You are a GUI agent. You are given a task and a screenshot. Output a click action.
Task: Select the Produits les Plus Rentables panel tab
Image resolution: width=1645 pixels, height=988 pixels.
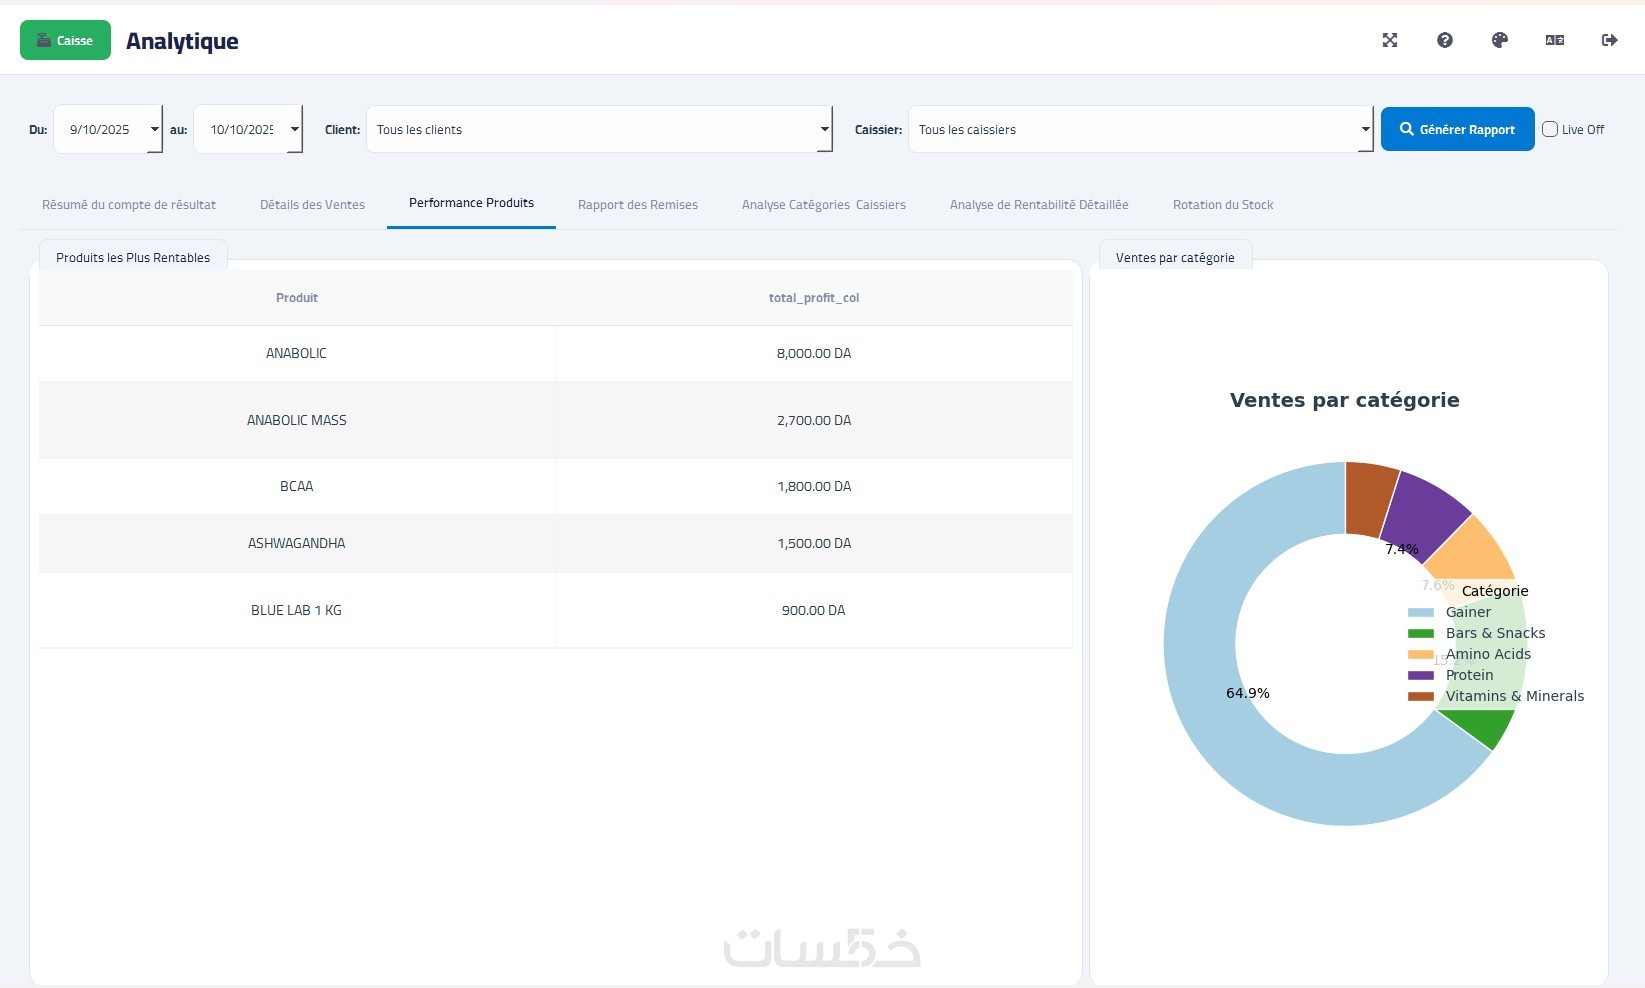[x=133, y=257]
